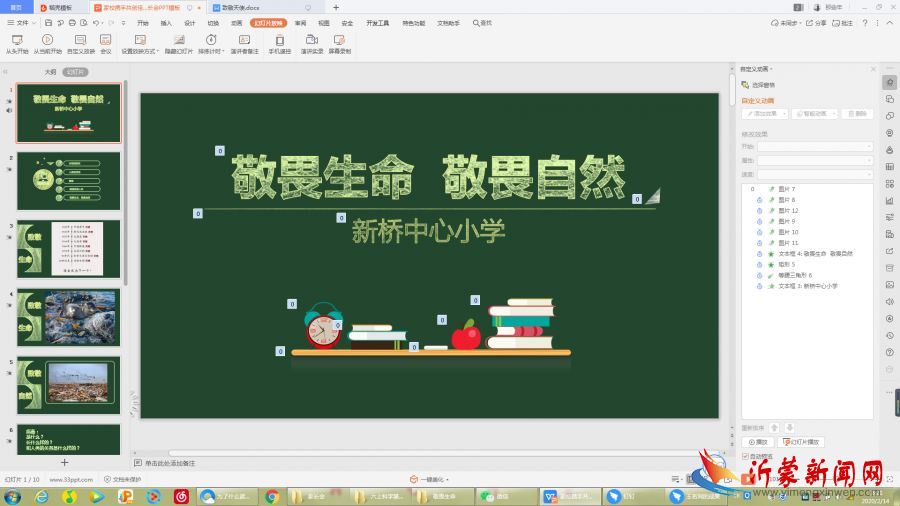Open the 插入 insert ribbon tab
The image size is (900, 506).
166,22
